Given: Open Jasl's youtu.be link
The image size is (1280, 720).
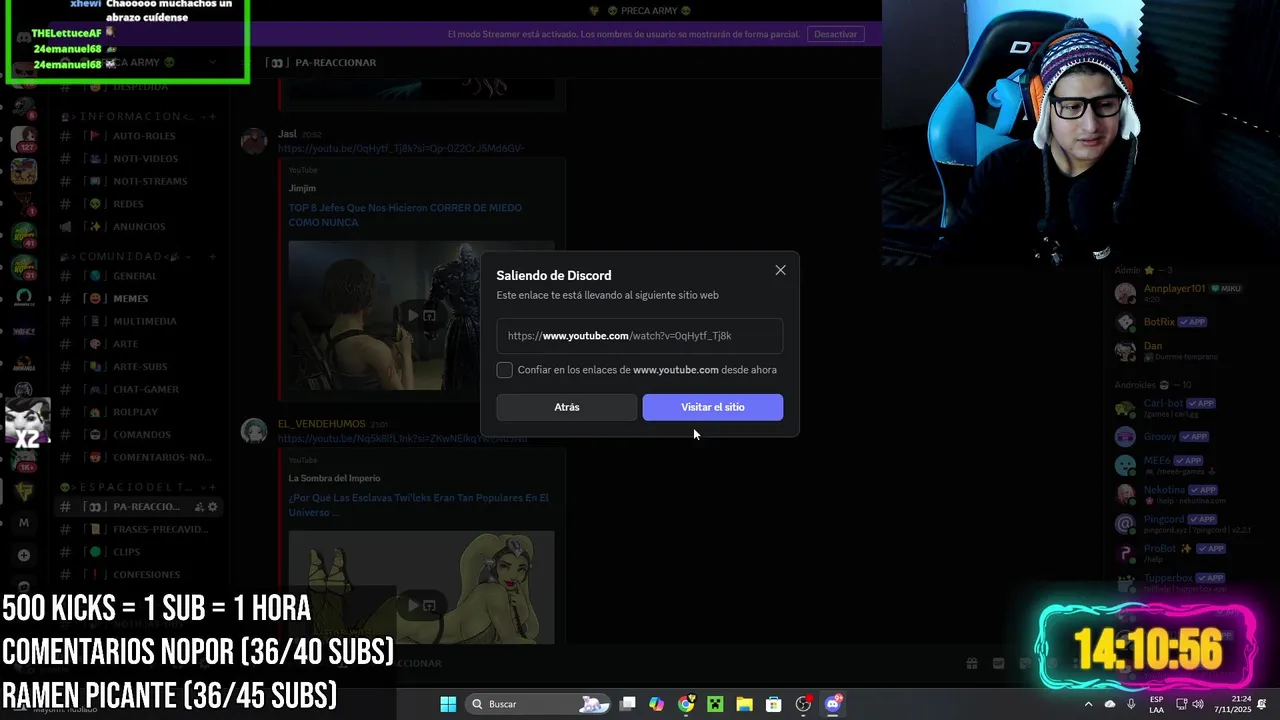Looking at the screenshot, I should [x=401, y=148].
